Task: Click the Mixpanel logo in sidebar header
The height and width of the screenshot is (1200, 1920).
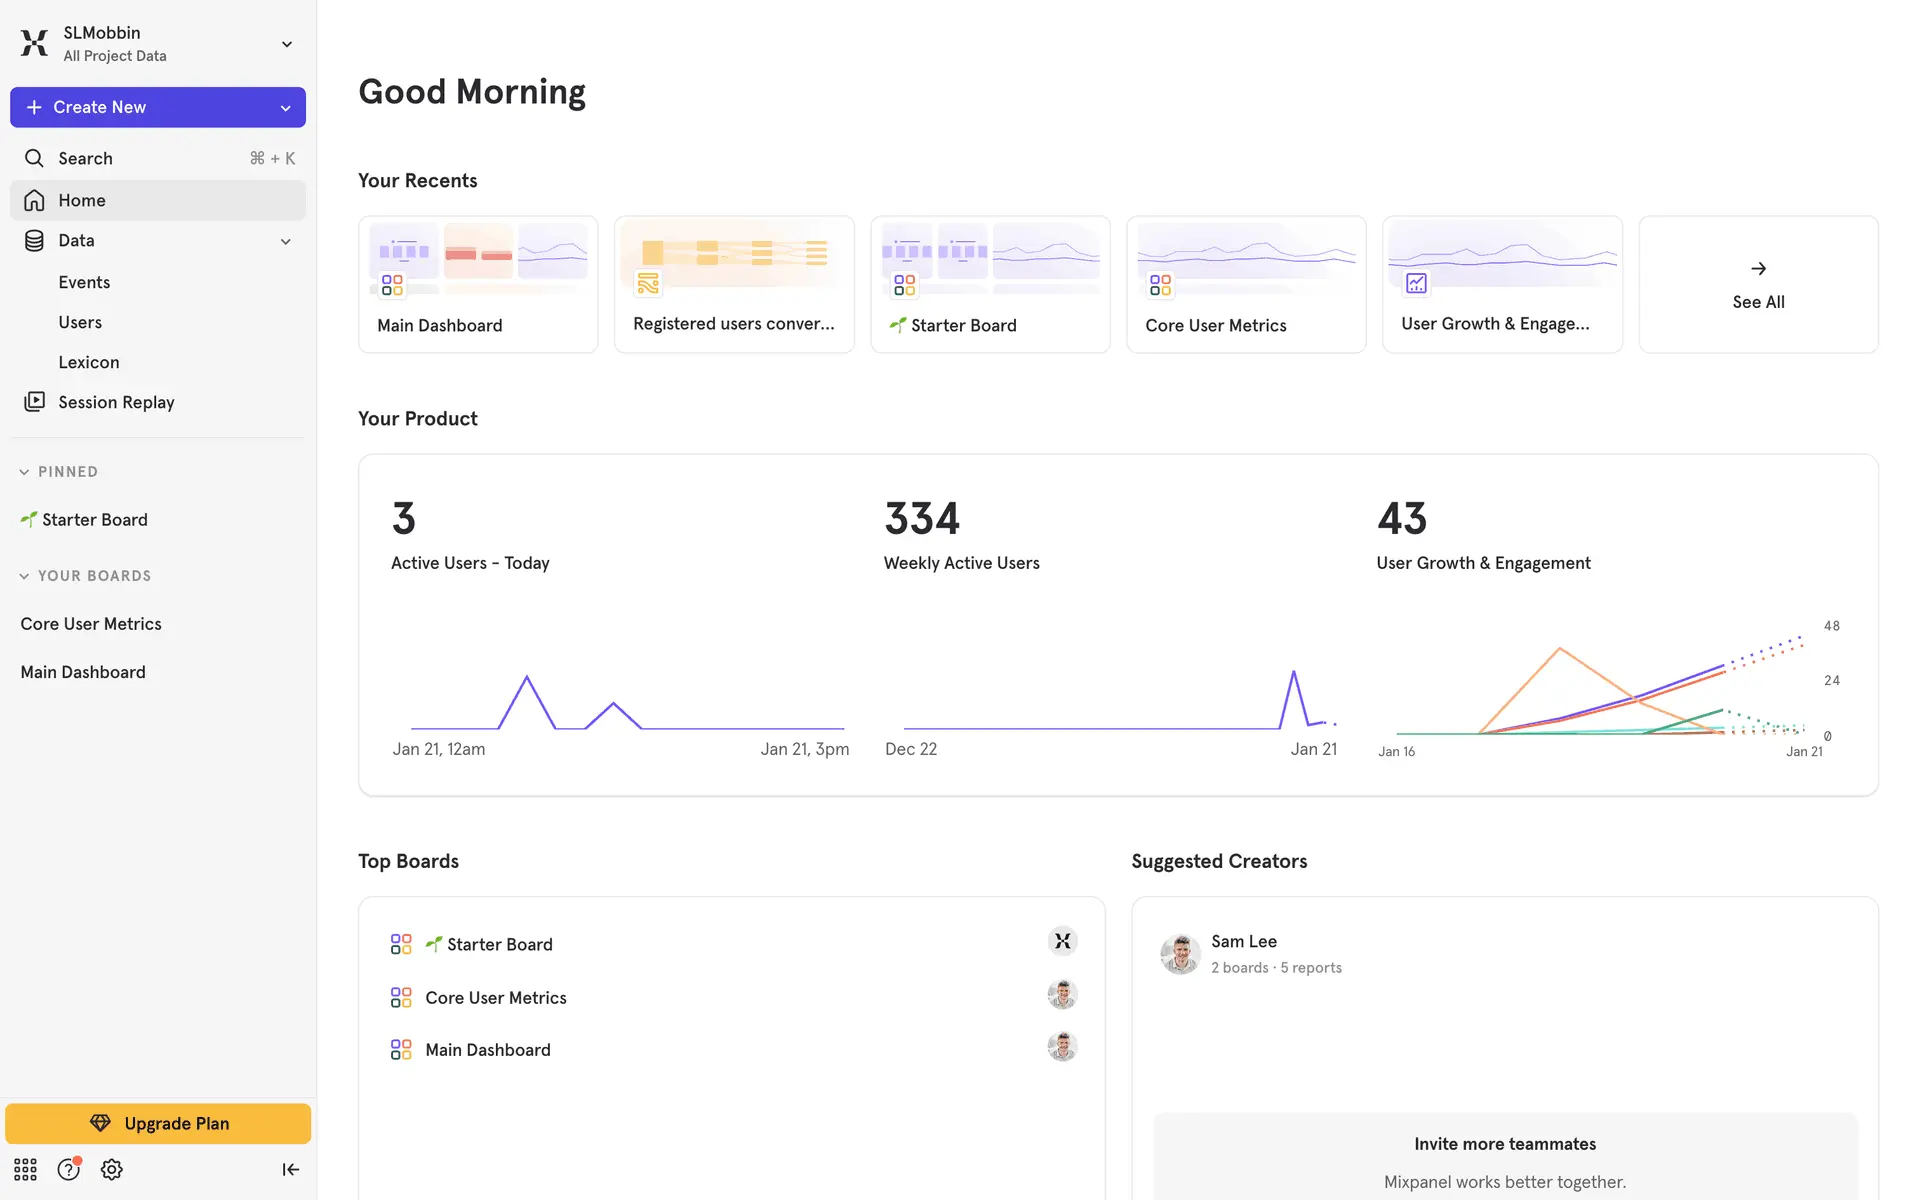Action: [34, 43]
